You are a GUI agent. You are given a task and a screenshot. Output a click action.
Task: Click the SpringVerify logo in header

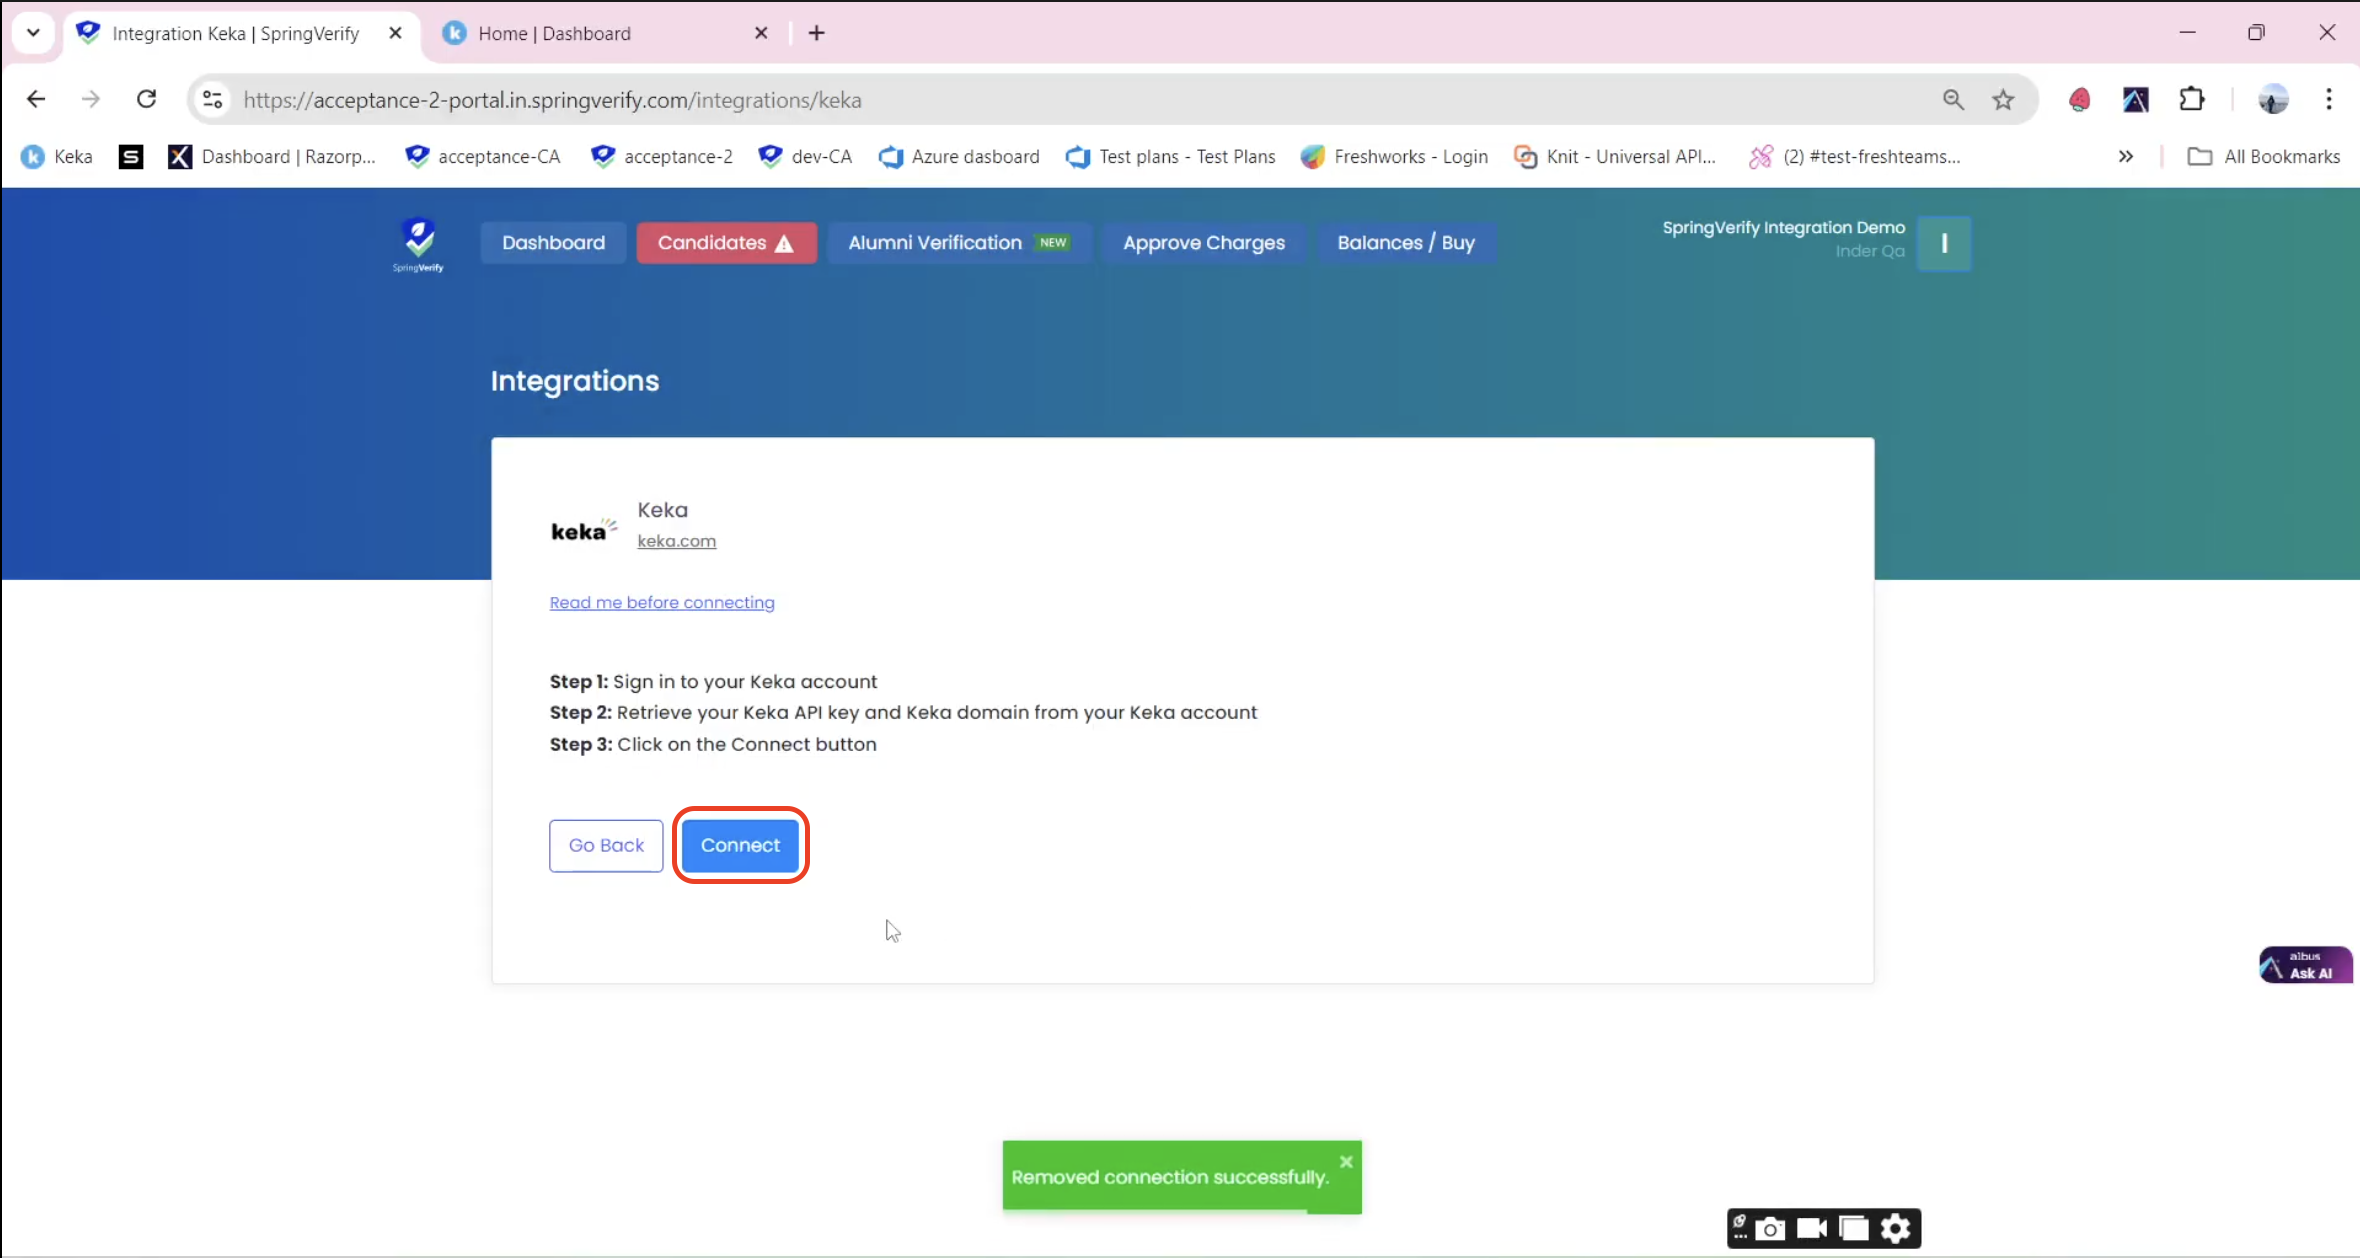[x=418, y=244]
